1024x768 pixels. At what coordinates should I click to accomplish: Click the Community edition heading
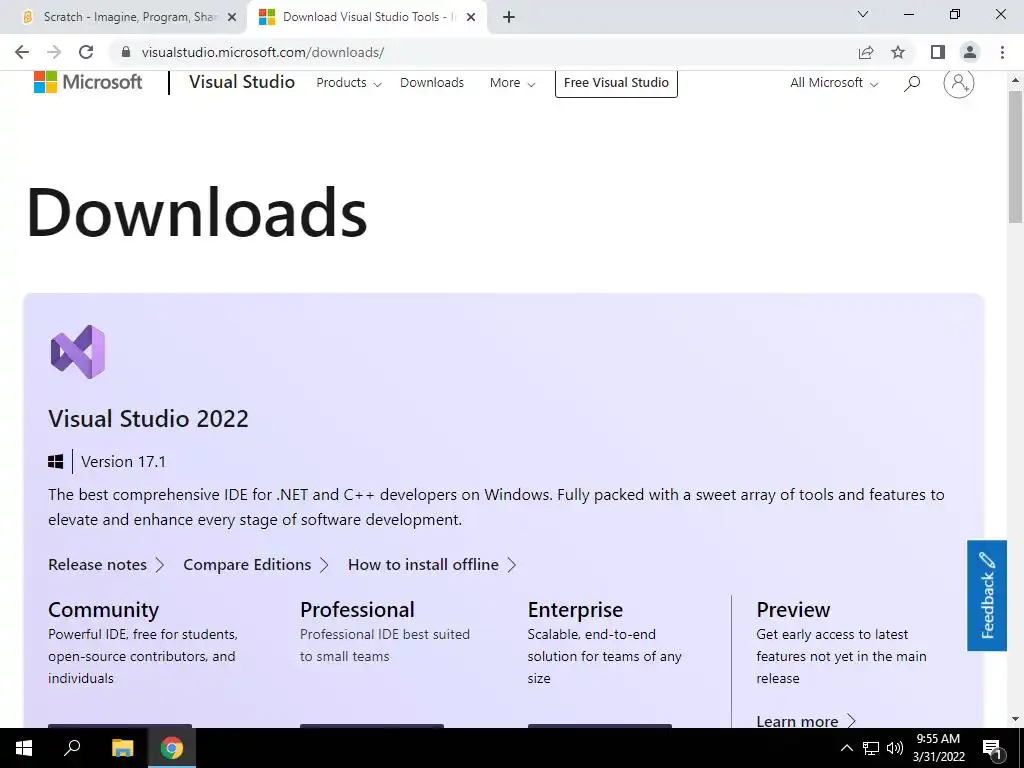pyautogui.click(x=103, y=610)
